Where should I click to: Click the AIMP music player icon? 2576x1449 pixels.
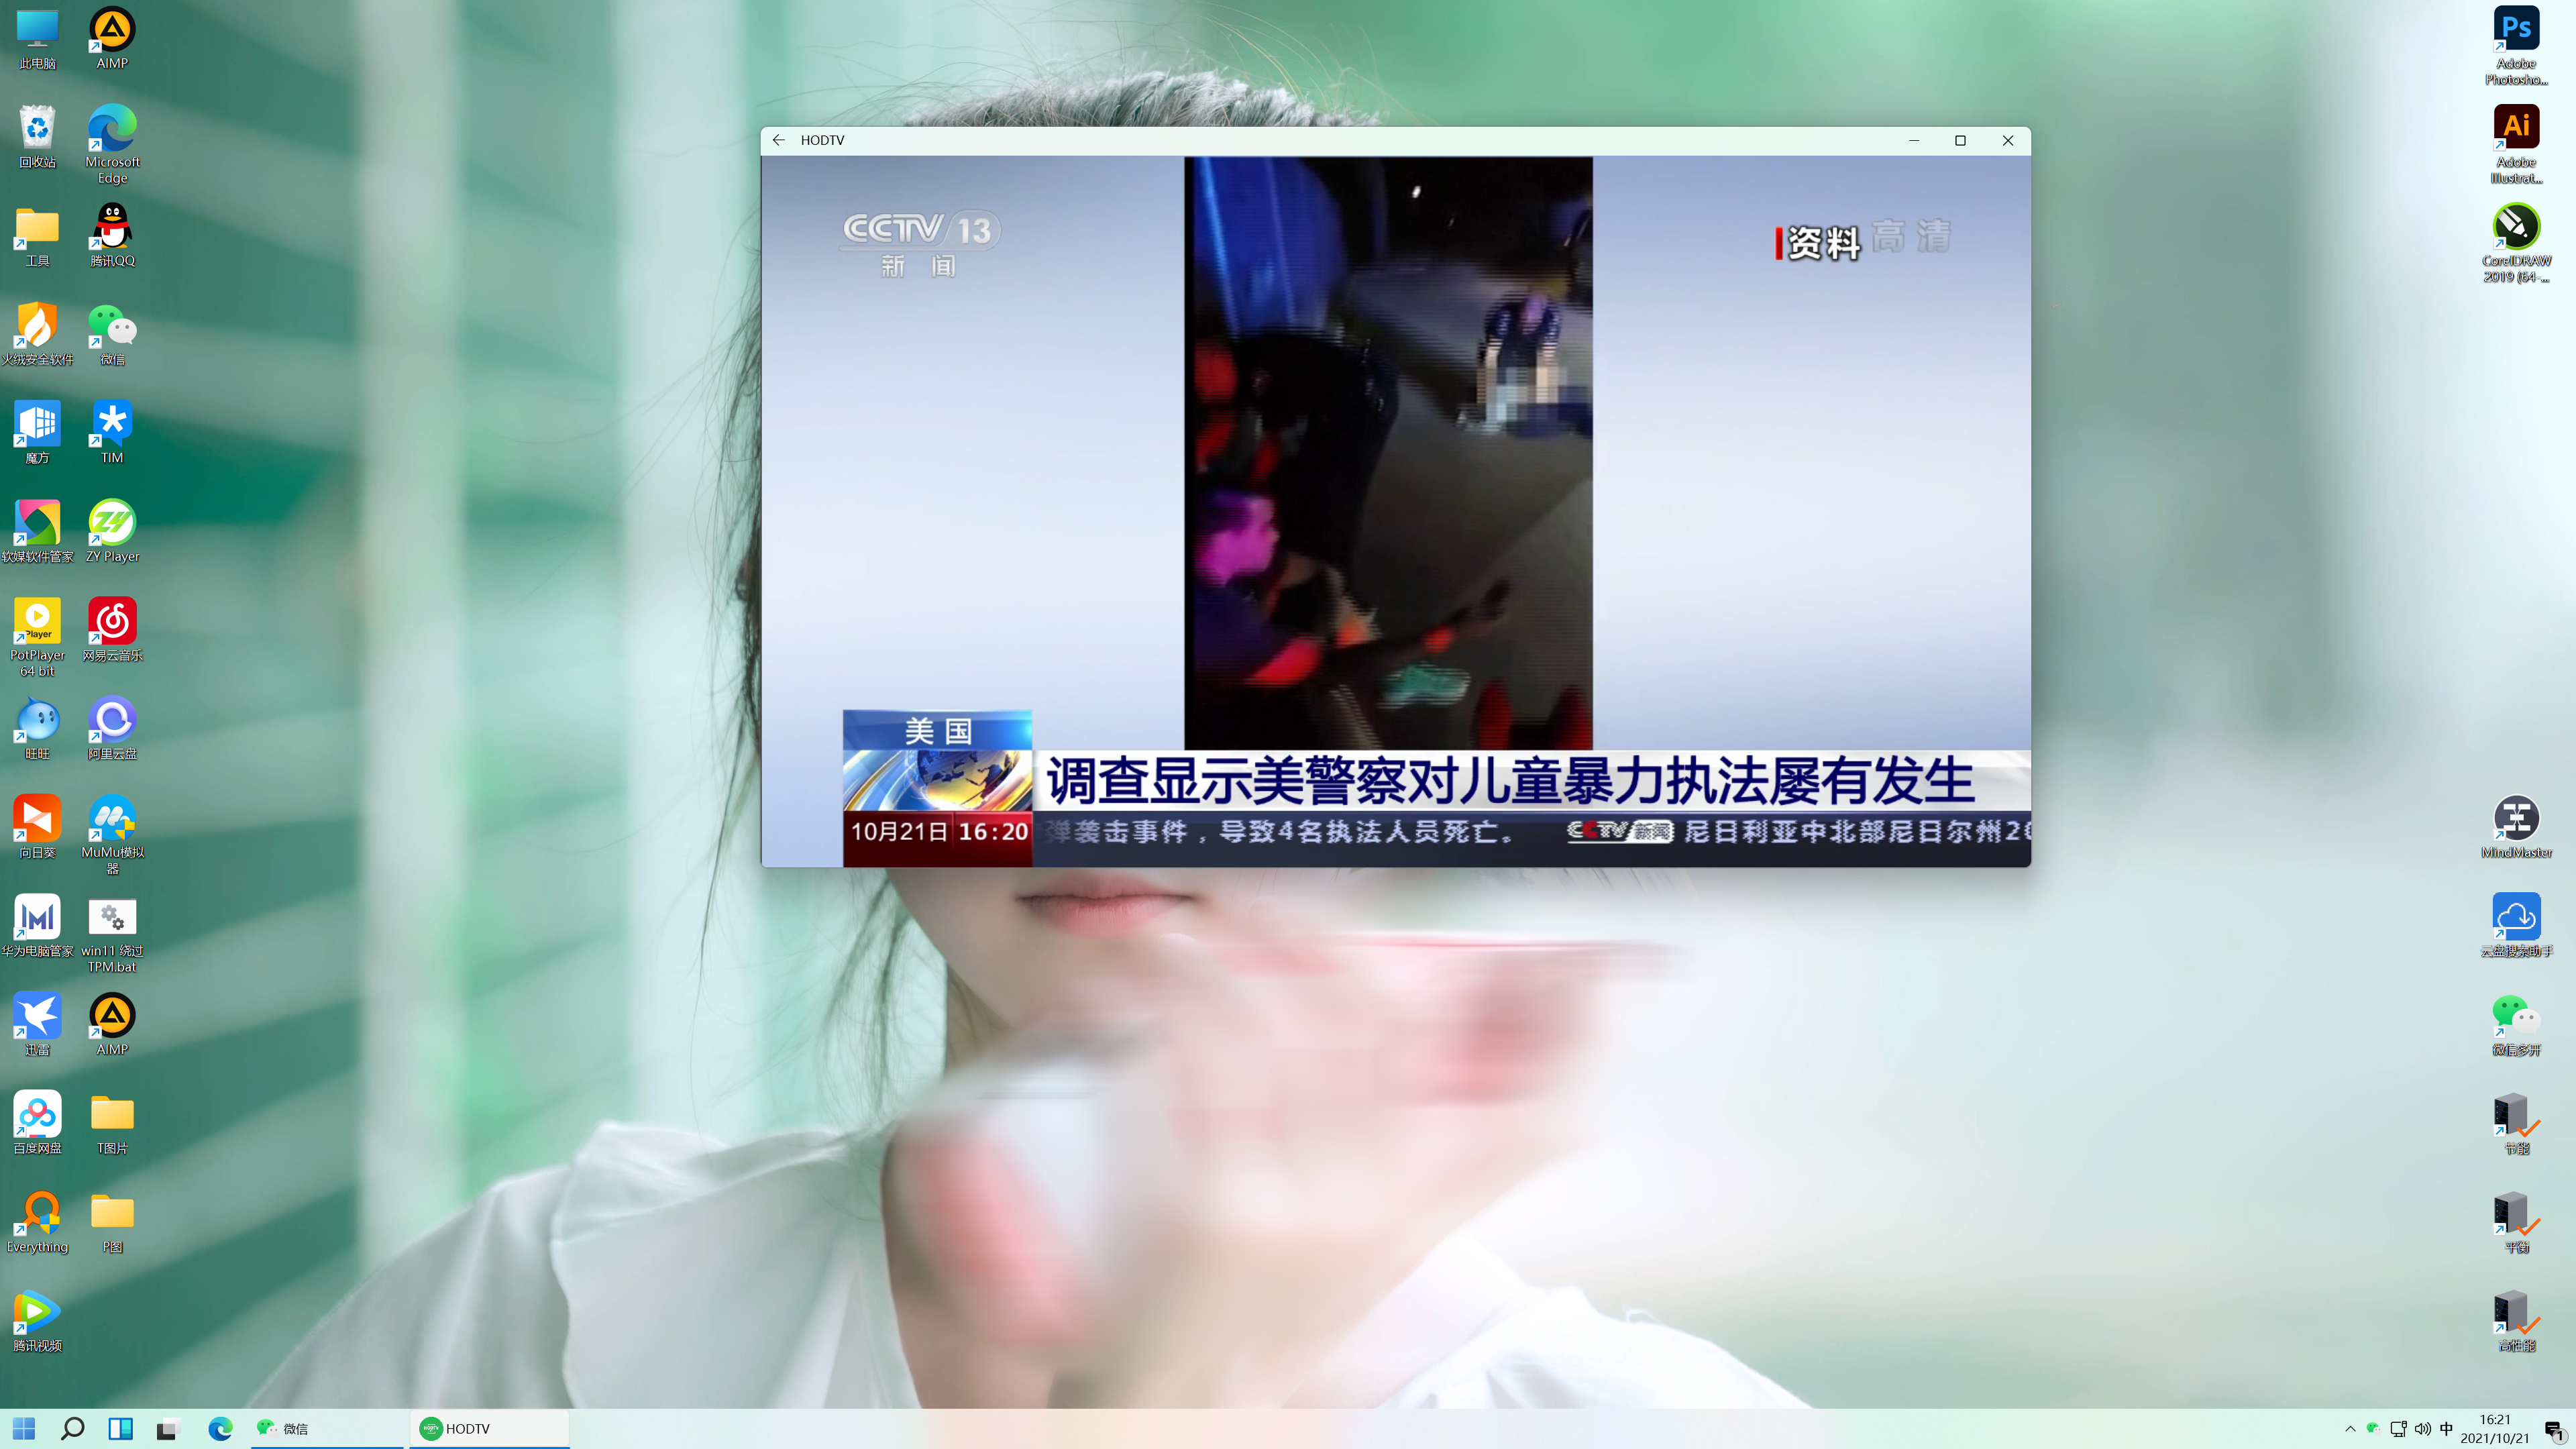[111, 27]
